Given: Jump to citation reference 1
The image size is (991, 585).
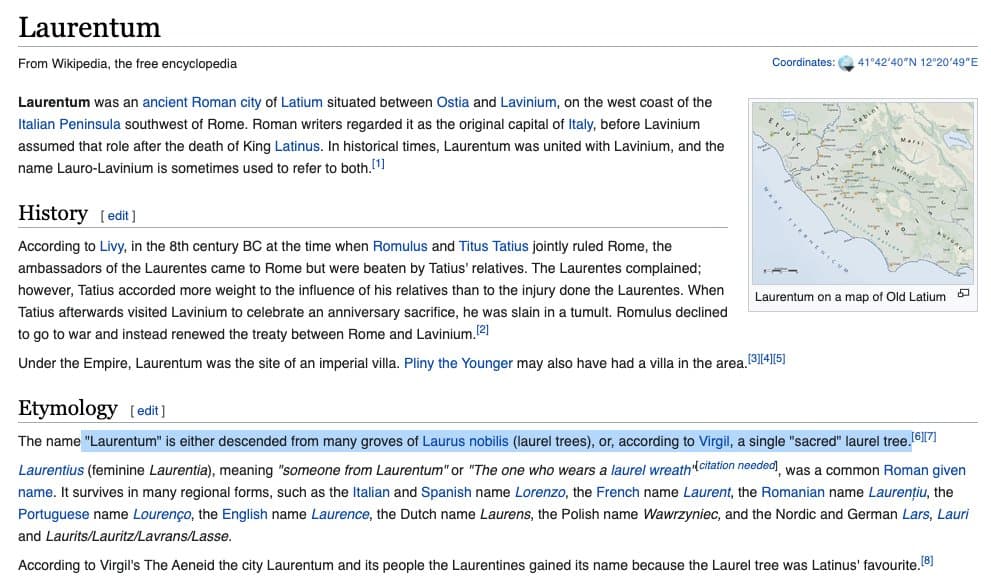Looking at the screenshot, I should click(x=378, y=164).
